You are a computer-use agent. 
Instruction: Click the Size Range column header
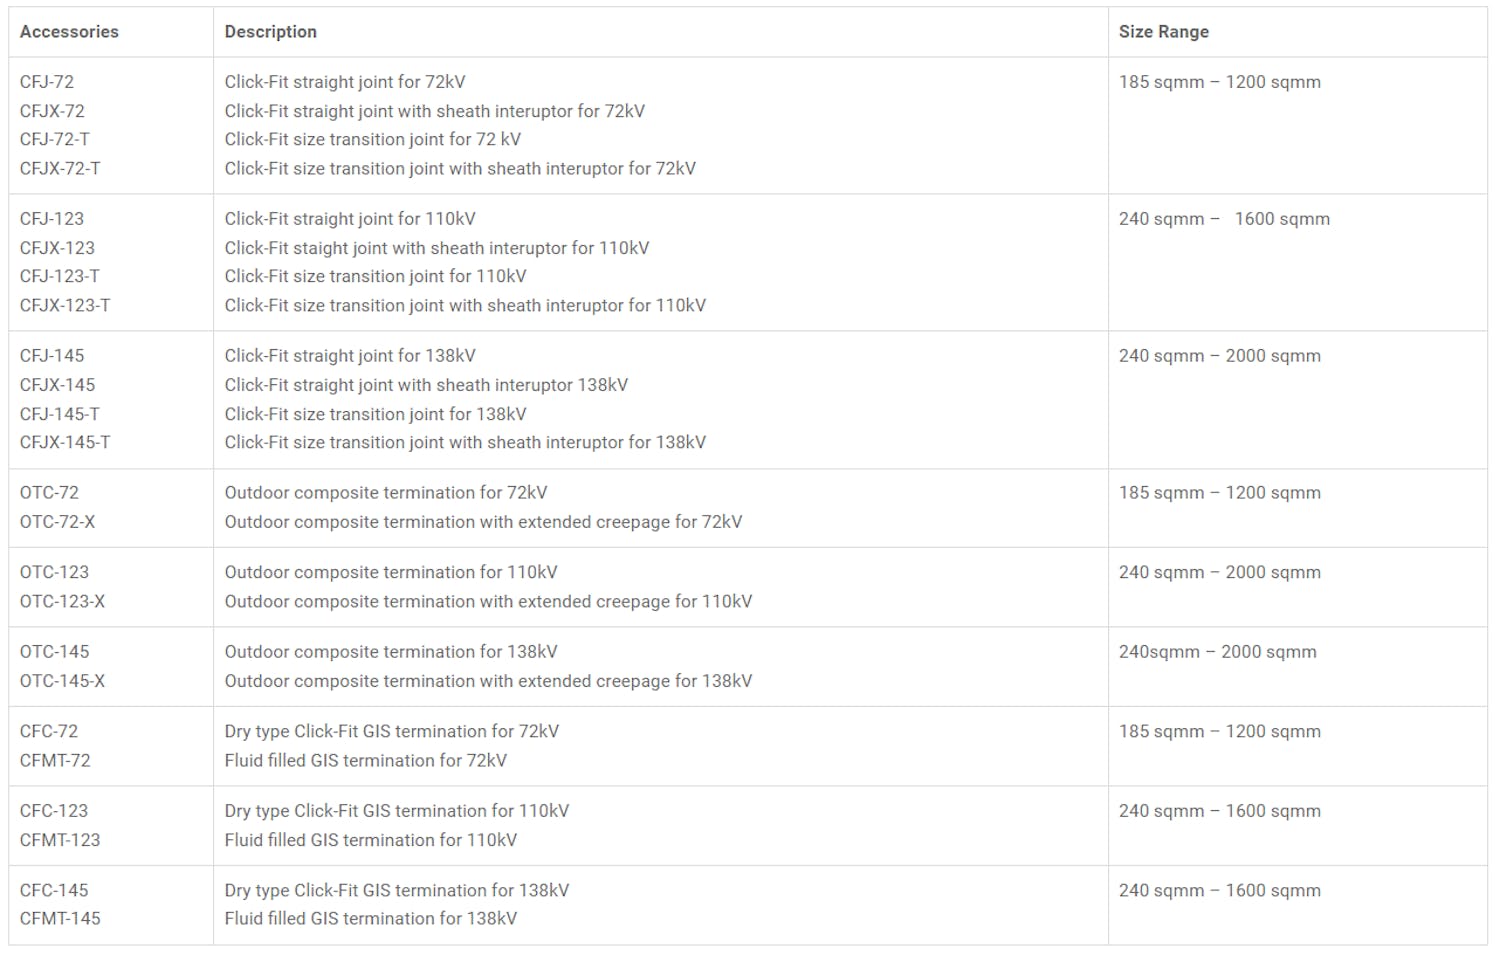coord(1163,32)
